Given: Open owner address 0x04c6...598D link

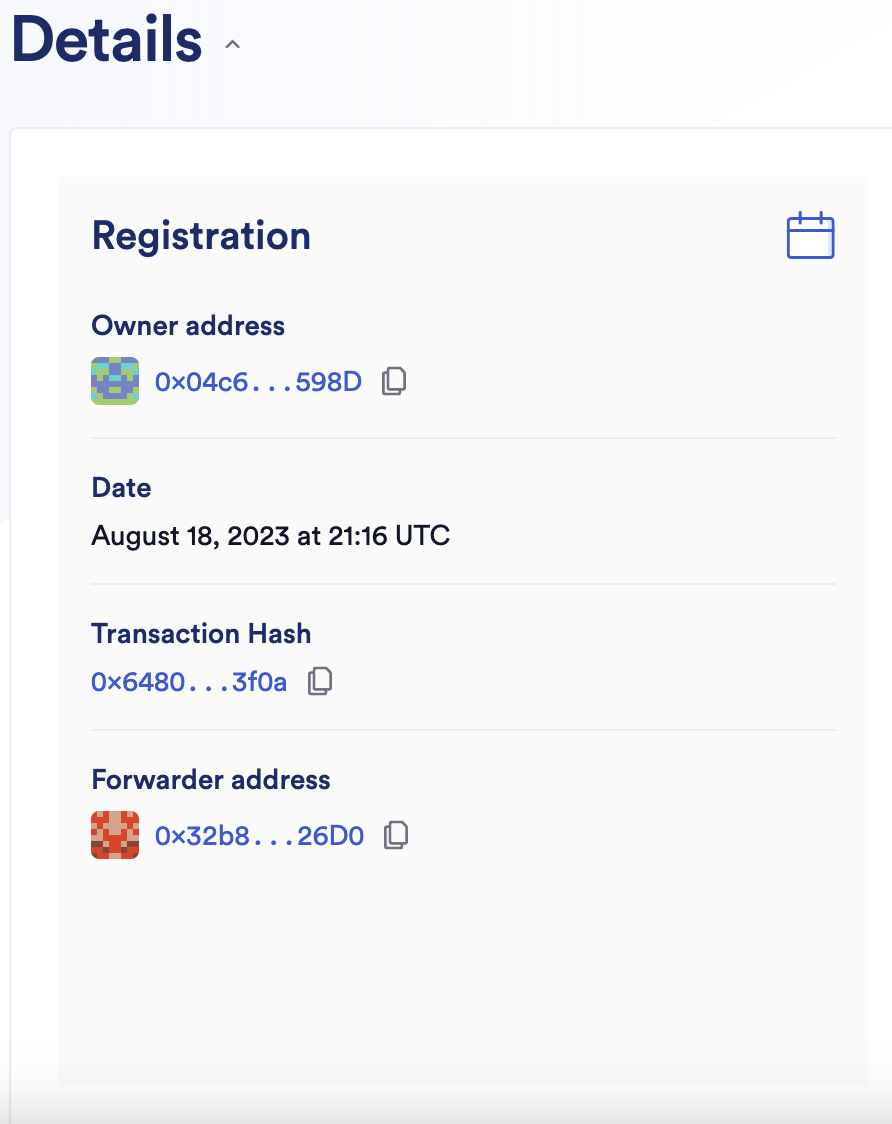Looking at the screenshot, I should 258,381.
